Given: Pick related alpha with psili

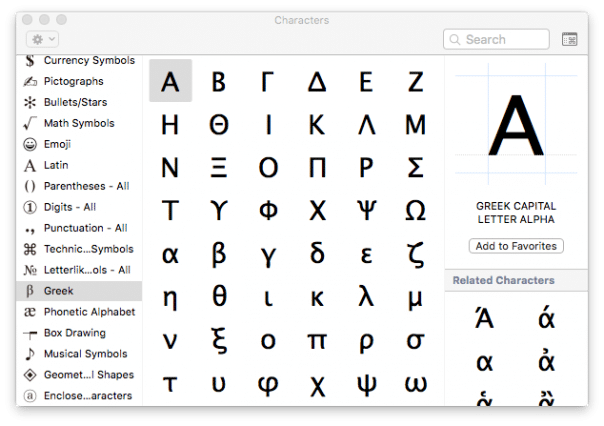Looking at the screenshot, I should [x=547, y=361].
